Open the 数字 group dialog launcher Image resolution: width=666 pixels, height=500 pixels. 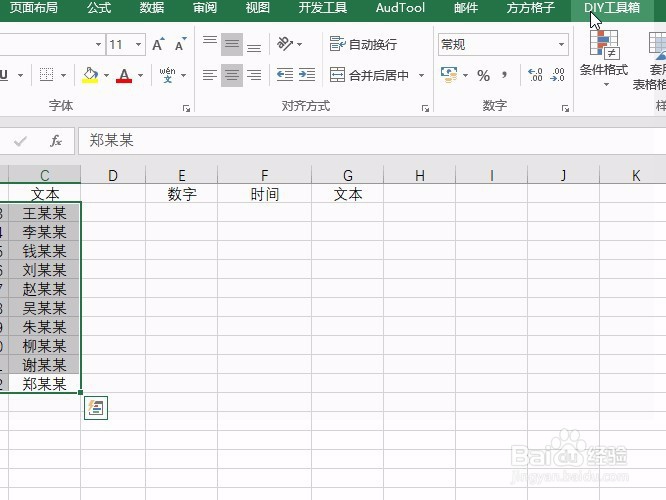(565, 108)
